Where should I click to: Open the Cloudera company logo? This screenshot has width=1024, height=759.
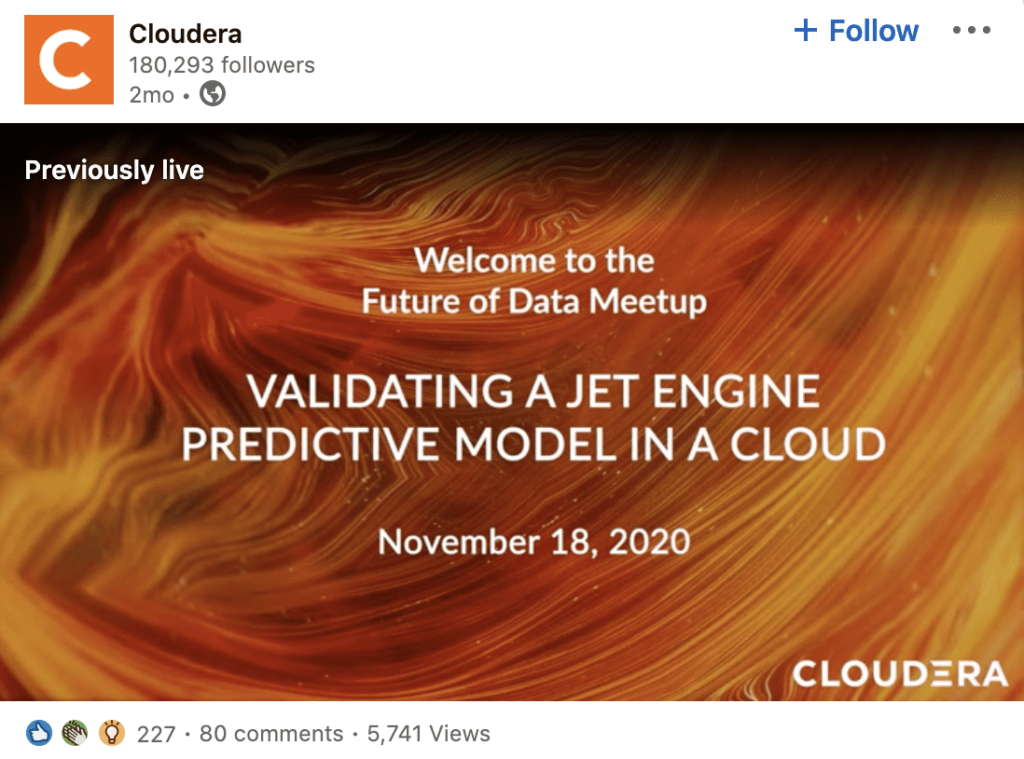tap(67, 61)
